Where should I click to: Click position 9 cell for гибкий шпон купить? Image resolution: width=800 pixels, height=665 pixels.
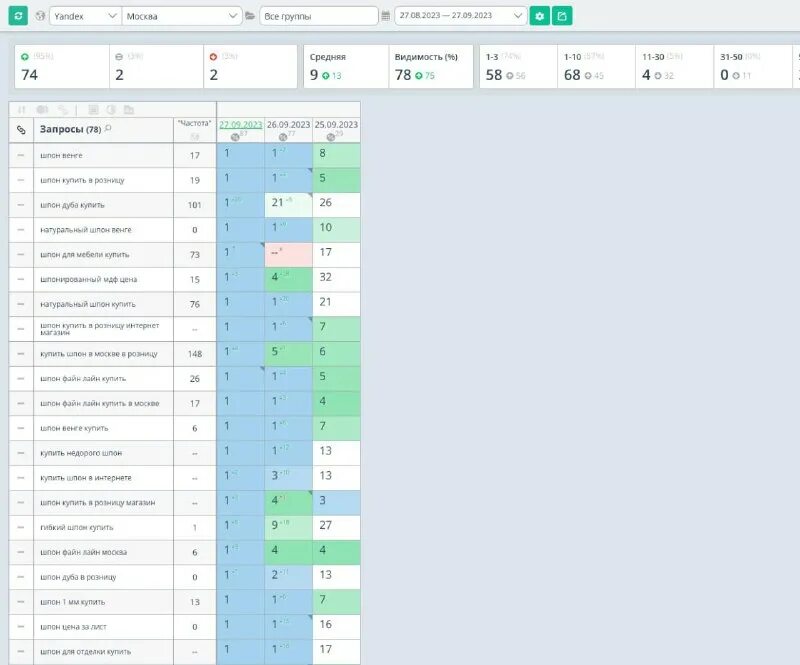click(288, 527)
